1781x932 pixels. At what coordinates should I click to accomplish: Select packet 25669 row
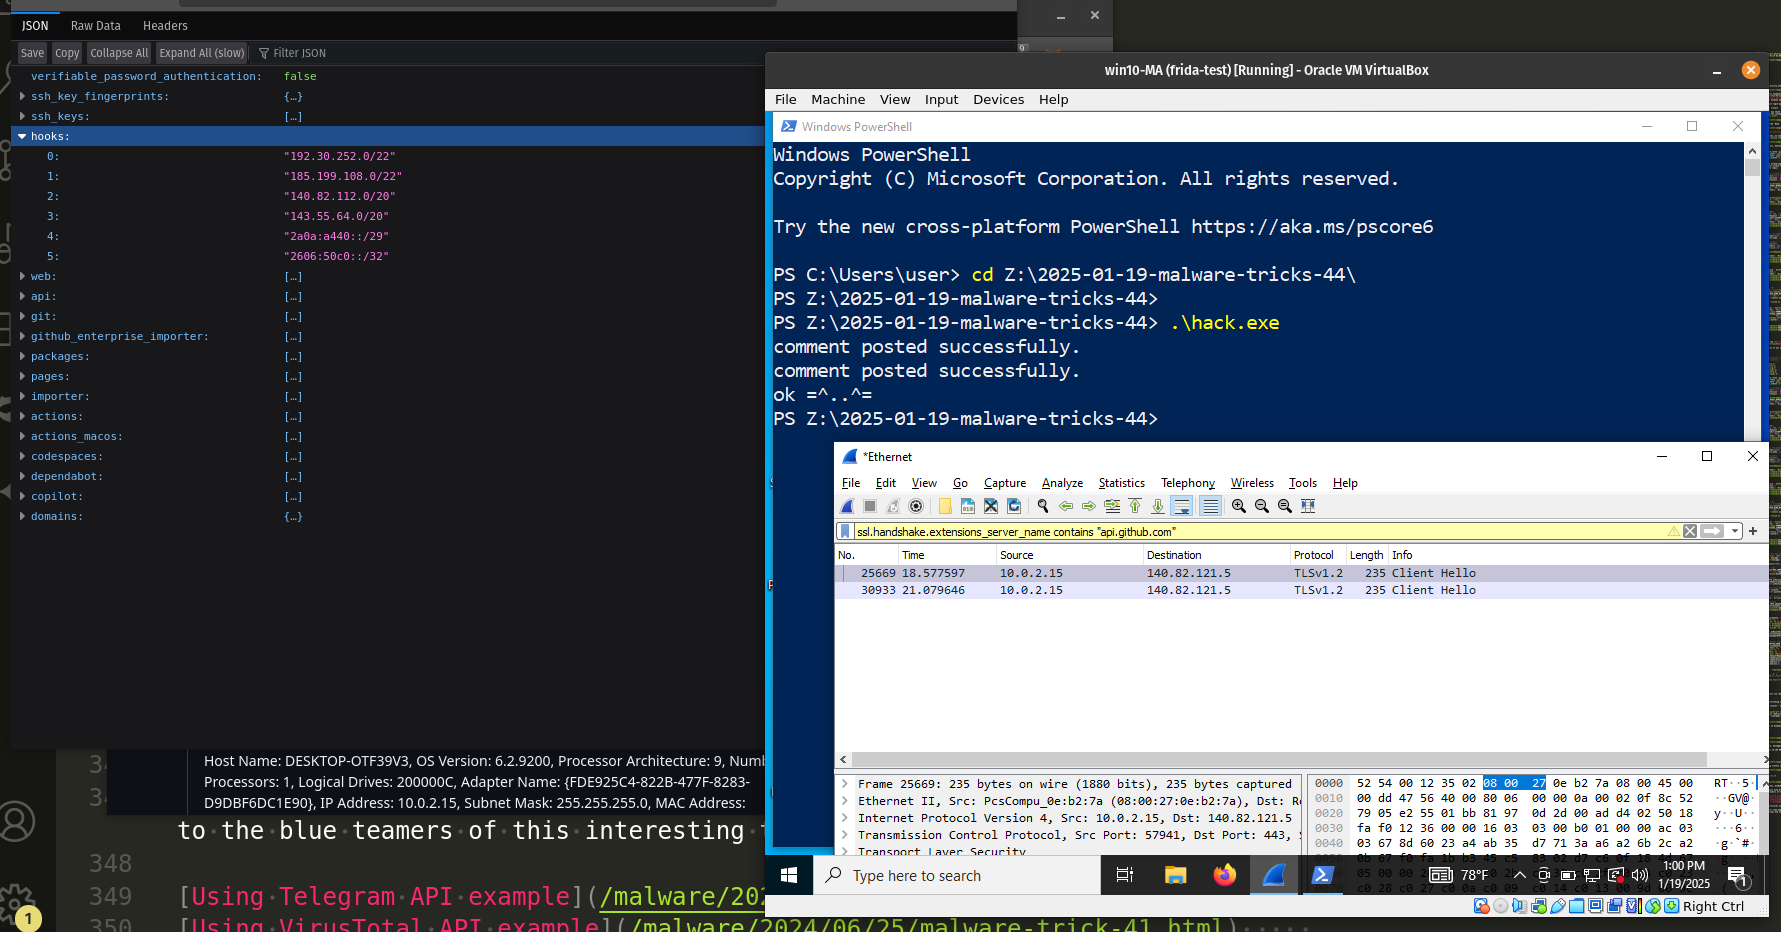[1300, 573]
